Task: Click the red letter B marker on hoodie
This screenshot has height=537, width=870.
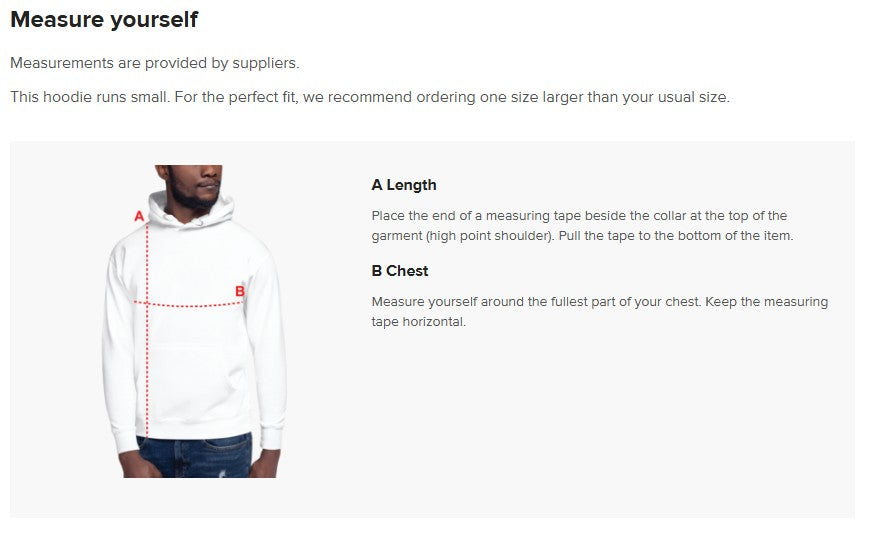Action: click(x=240, y=292)
